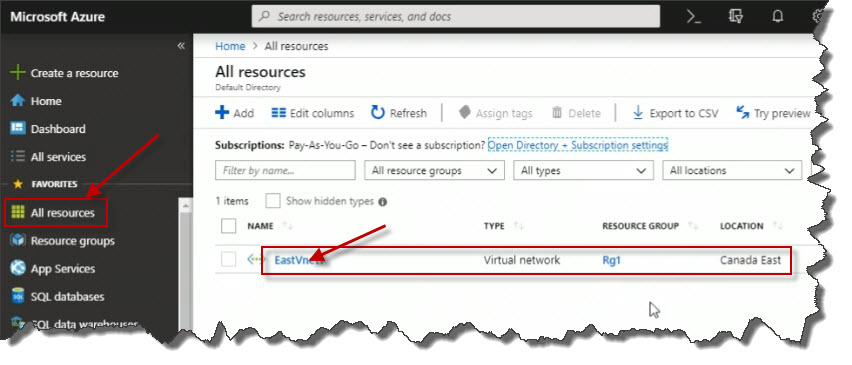Collapse sidebar with double chevron icon
This screenshot has height=365, width=852.
[181, 46]
